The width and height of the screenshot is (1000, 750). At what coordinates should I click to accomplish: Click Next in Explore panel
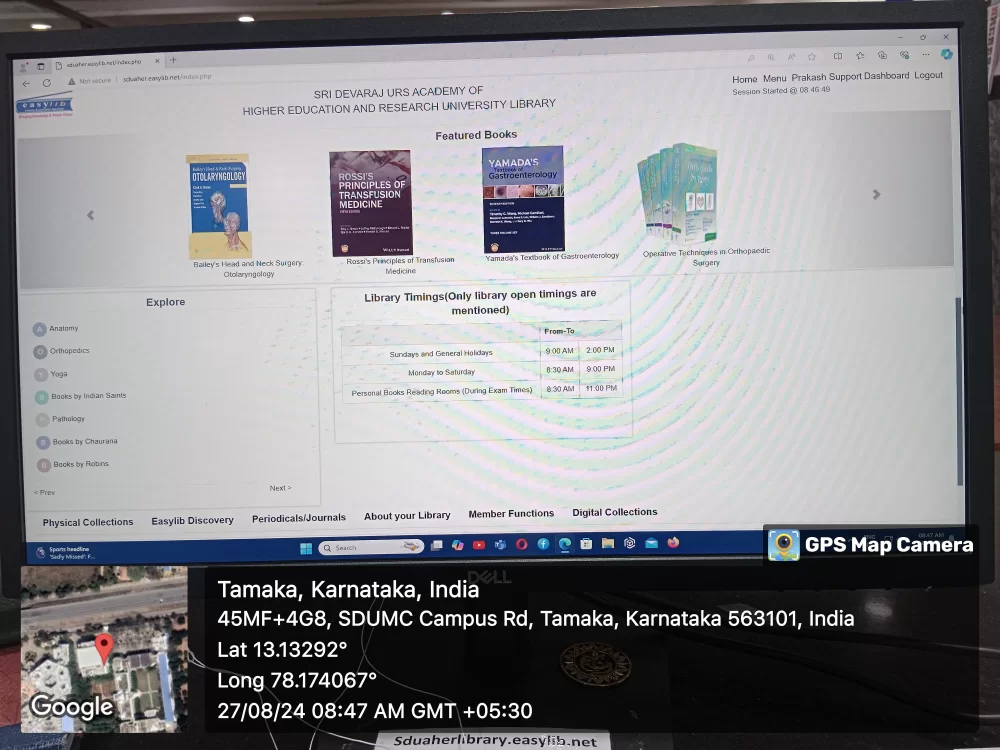click(x=280, y=488)
